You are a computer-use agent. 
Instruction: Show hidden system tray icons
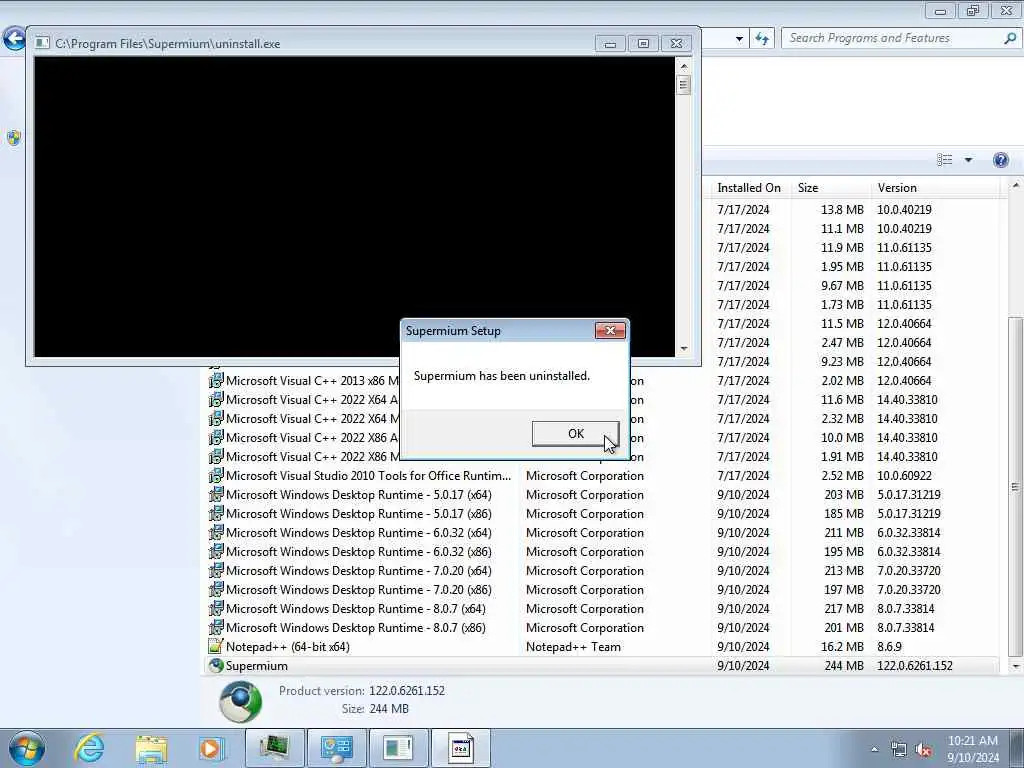pos(874,749)
